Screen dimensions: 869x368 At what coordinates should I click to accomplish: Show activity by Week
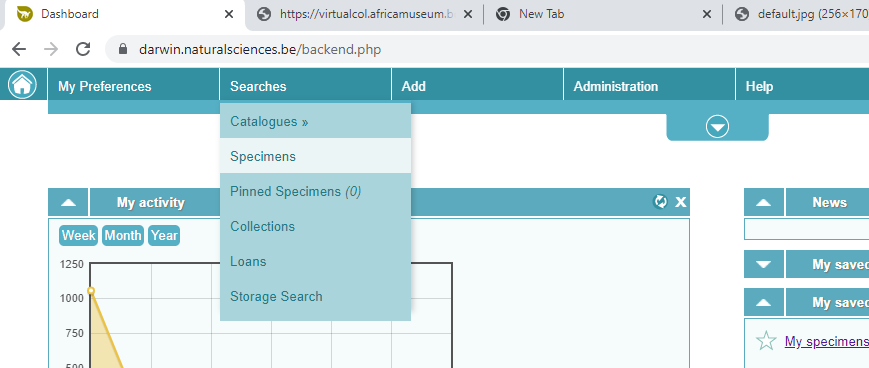79,236
